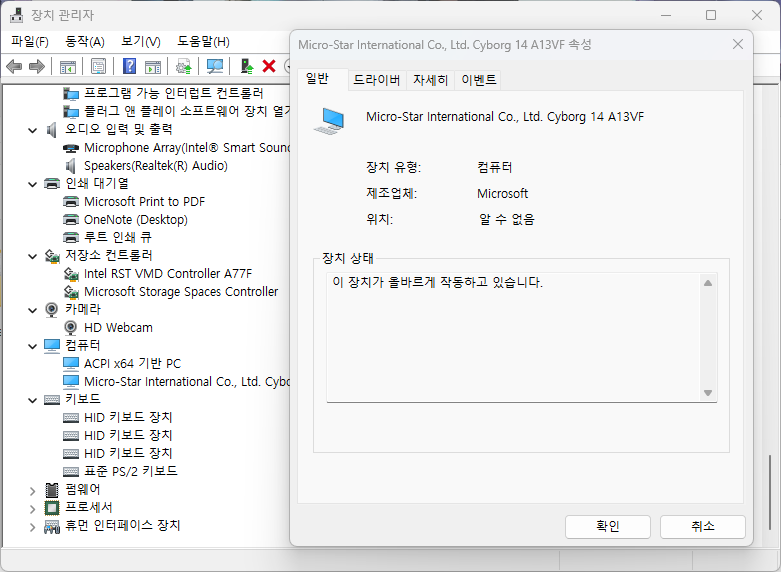Open the 파일(F) menu
781x572 pixels.
click(x=30, y=41)
